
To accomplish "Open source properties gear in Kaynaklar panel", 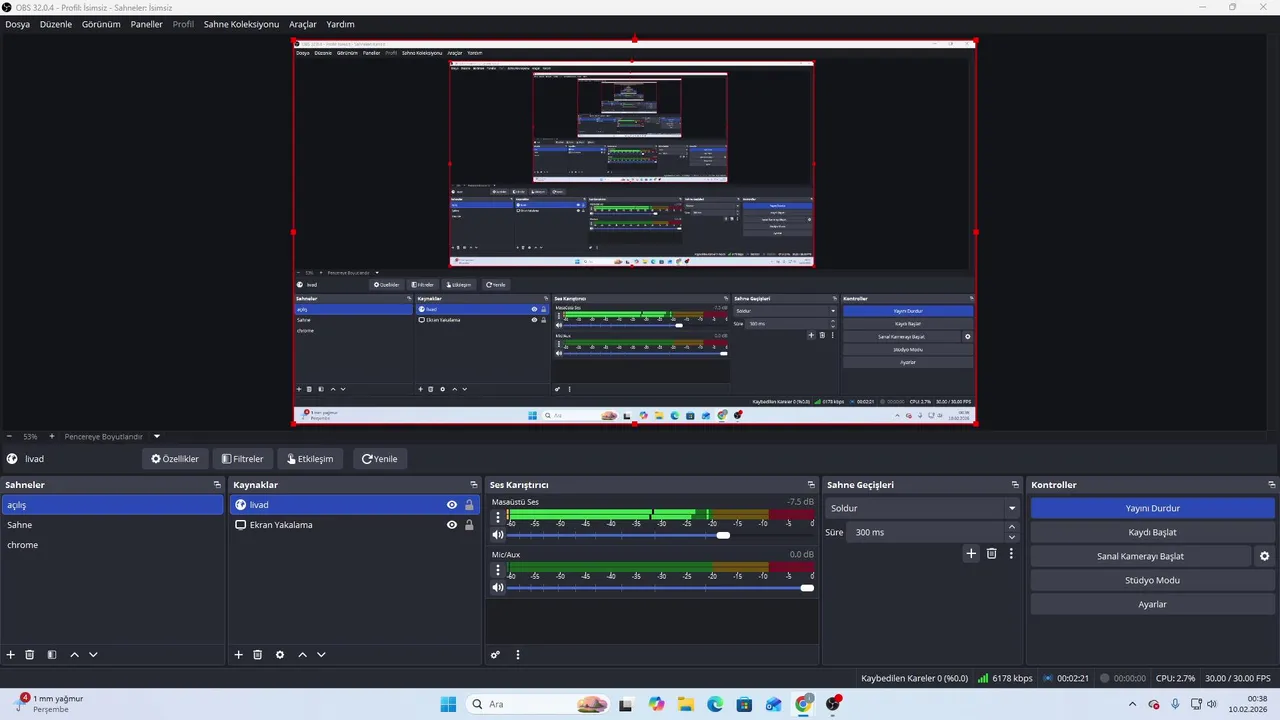I will (280, 655).
